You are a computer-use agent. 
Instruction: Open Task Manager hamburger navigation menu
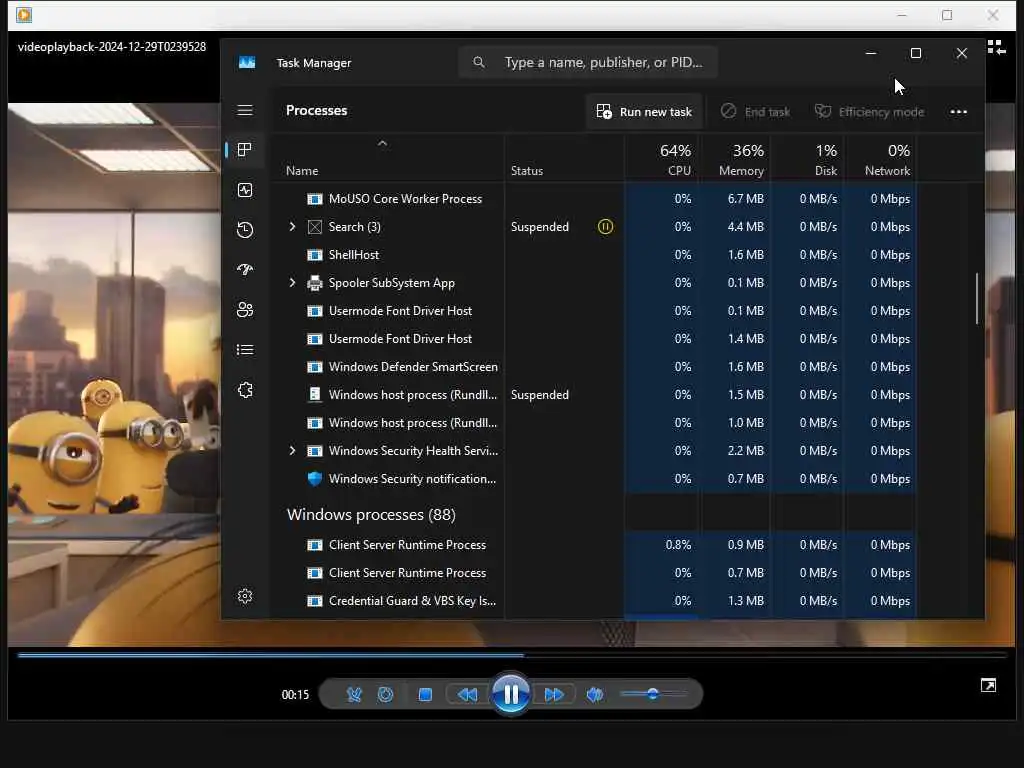(245, 110)
